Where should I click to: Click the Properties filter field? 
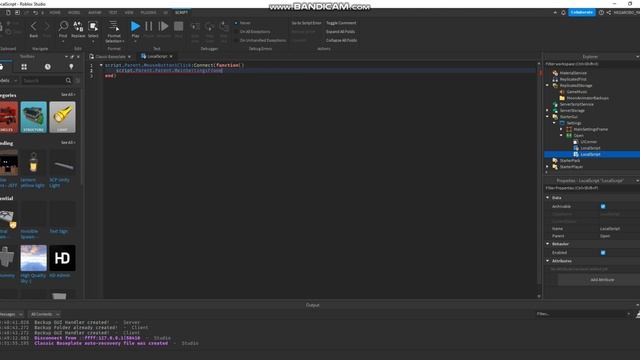(x=592, y=188)
